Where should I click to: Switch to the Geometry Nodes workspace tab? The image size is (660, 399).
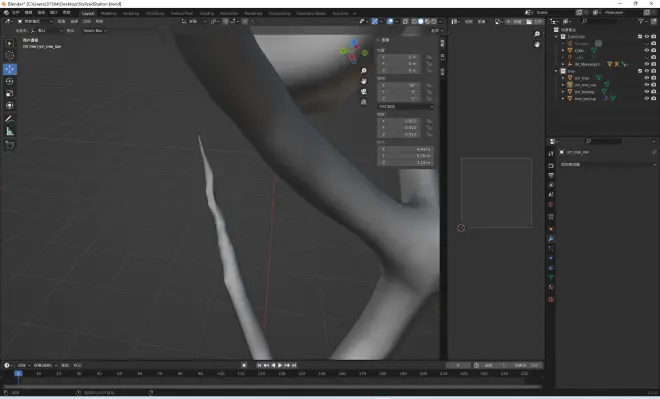coord(311,13)
